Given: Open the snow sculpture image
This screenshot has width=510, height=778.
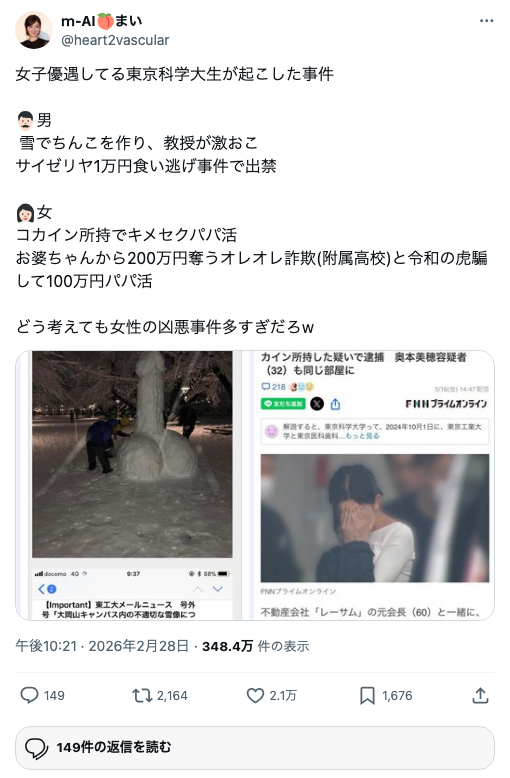Looking at the screenshot, I should point(128,485).
